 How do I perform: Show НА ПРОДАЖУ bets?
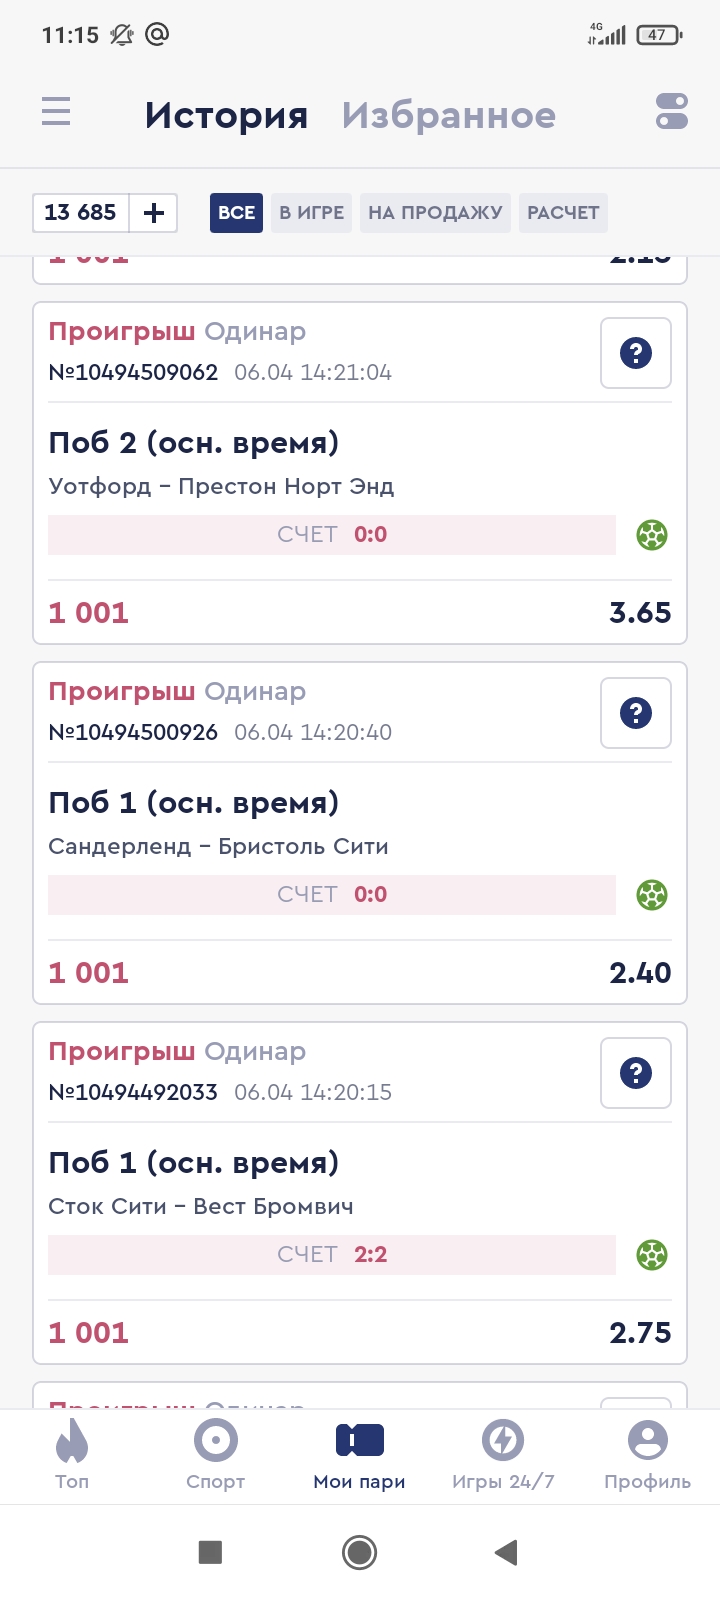(435, 213)
